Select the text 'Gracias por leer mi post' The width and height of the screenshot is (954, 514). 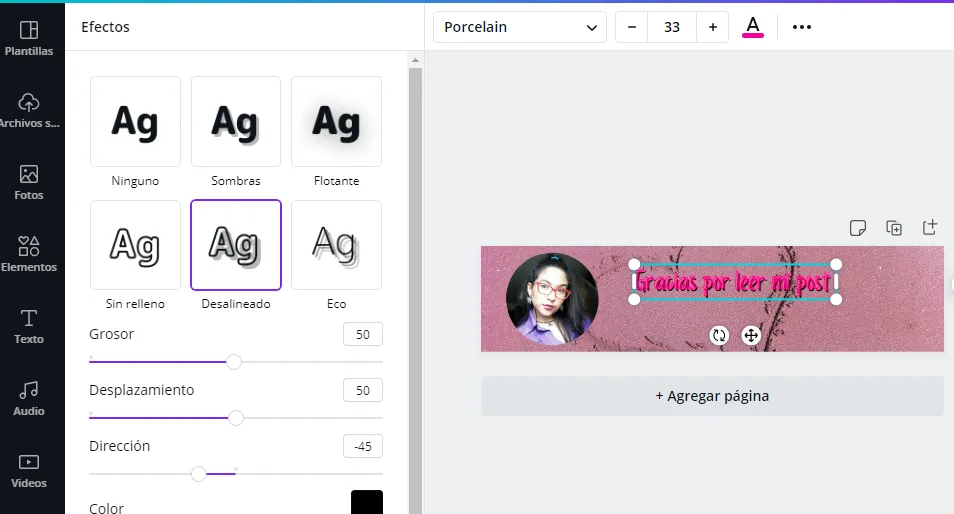(733, 282)
